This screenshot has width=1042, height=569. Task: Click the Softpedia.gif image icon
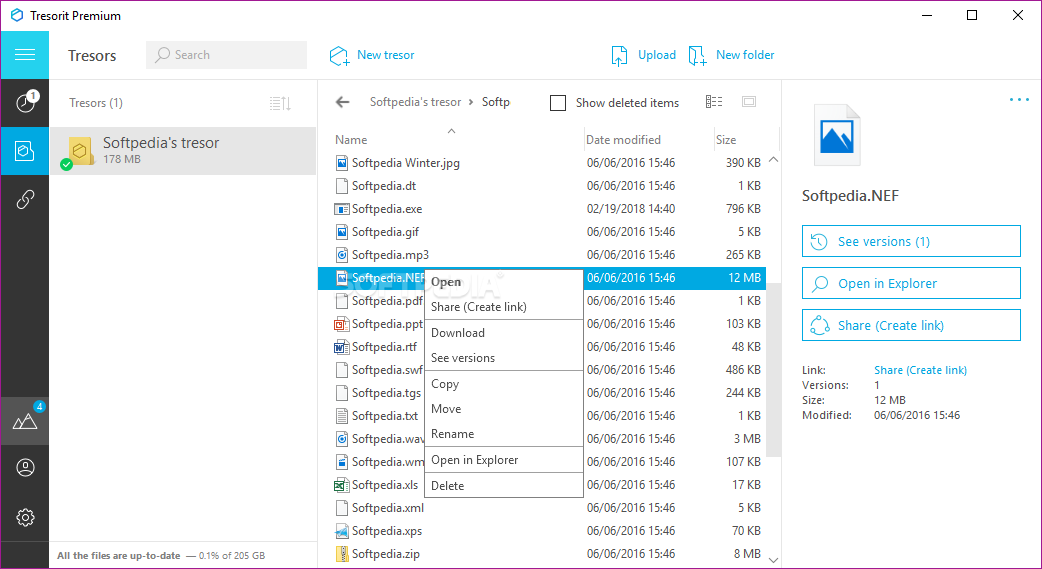coord(342,232)
